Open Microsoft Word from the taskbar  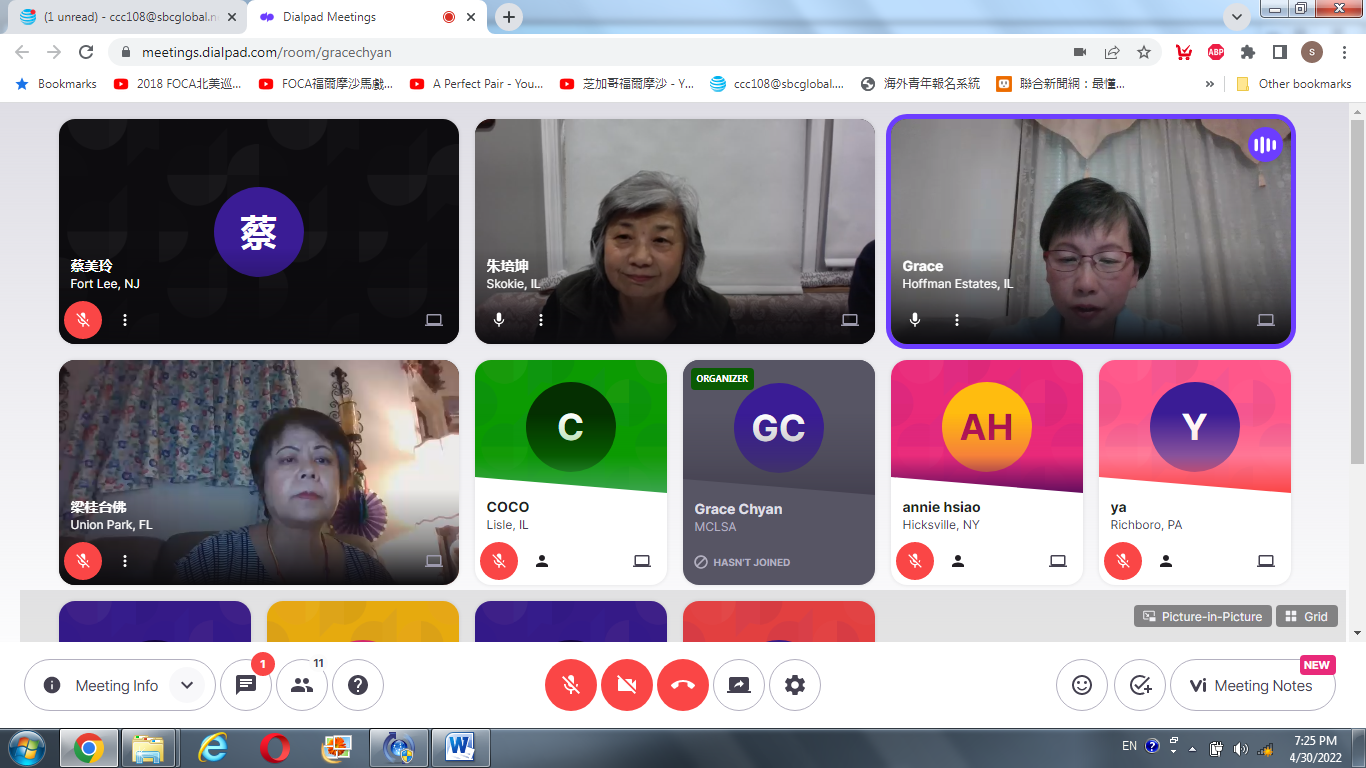click(460, 747)
